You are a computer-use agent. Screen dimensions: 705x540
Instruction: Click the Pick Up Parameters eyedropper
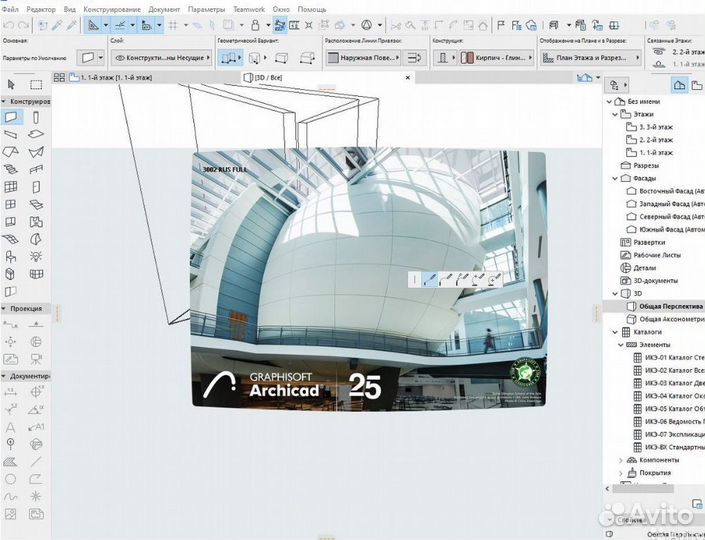tap(56, 26)
